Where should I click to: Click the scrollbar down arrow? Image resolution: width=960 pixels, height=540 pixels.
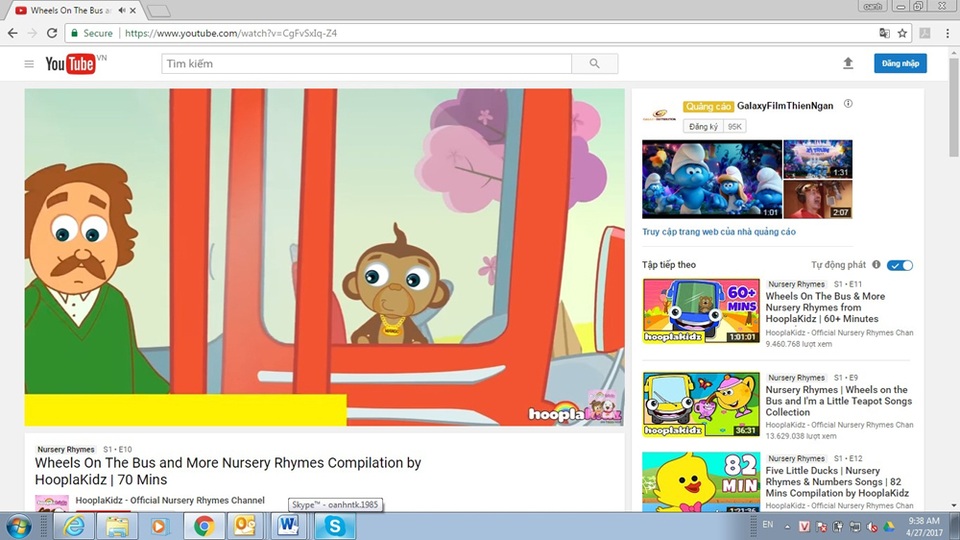click(954, 506)
